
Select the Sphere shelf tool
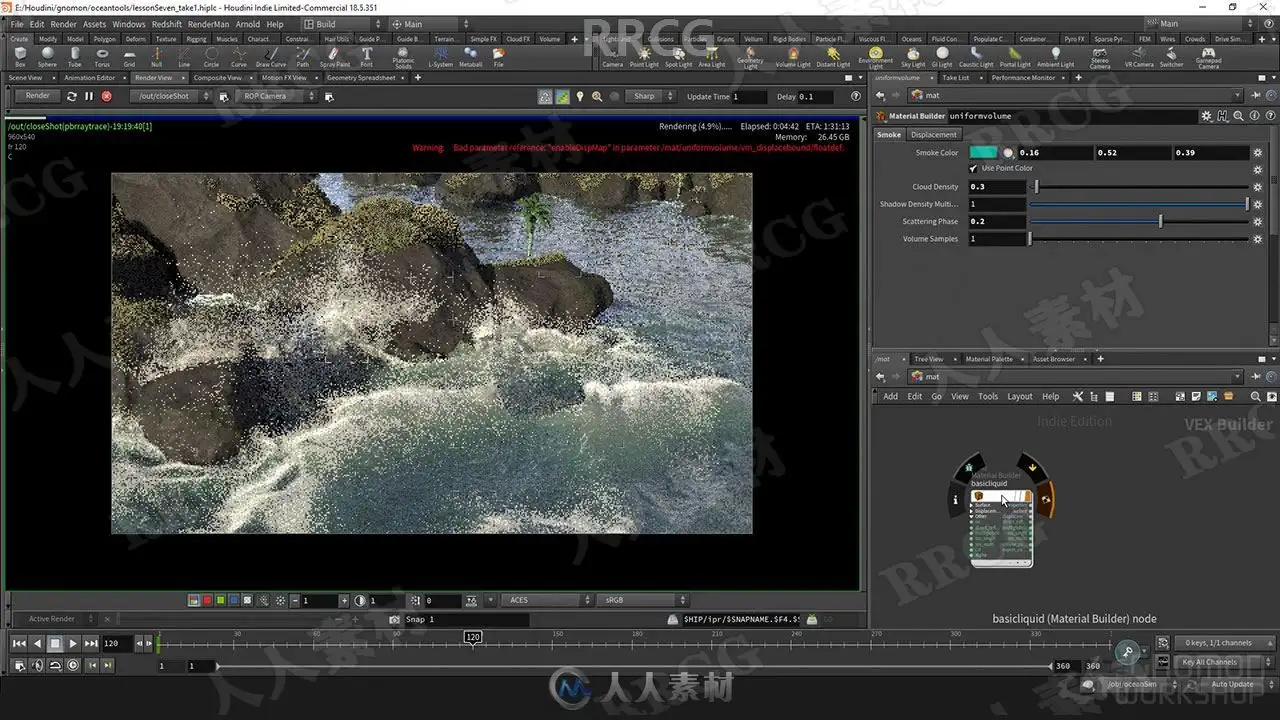[x=47, y=57]
